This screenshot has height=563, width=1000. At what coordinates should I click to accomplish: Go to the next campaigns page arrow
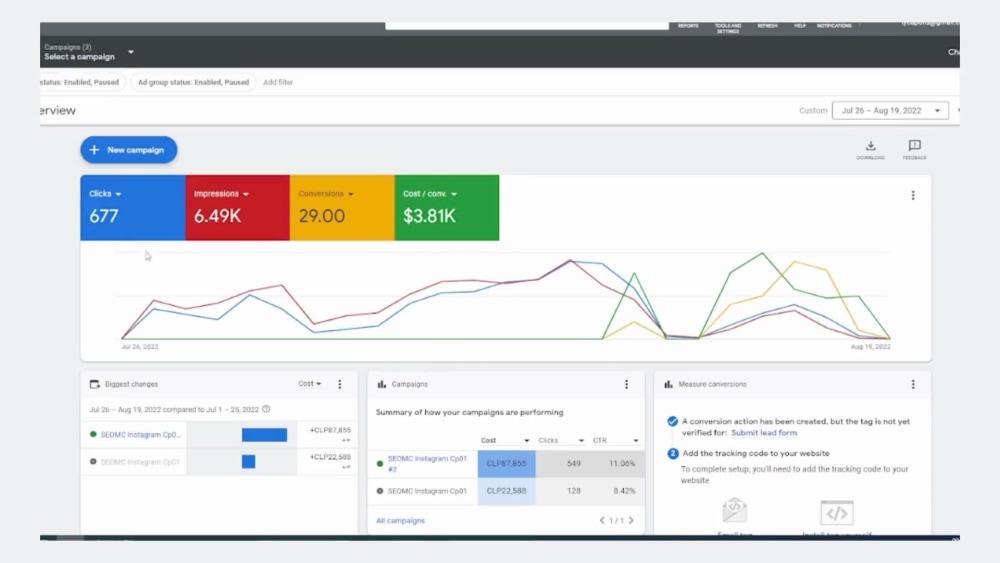[x=631, y=520]
